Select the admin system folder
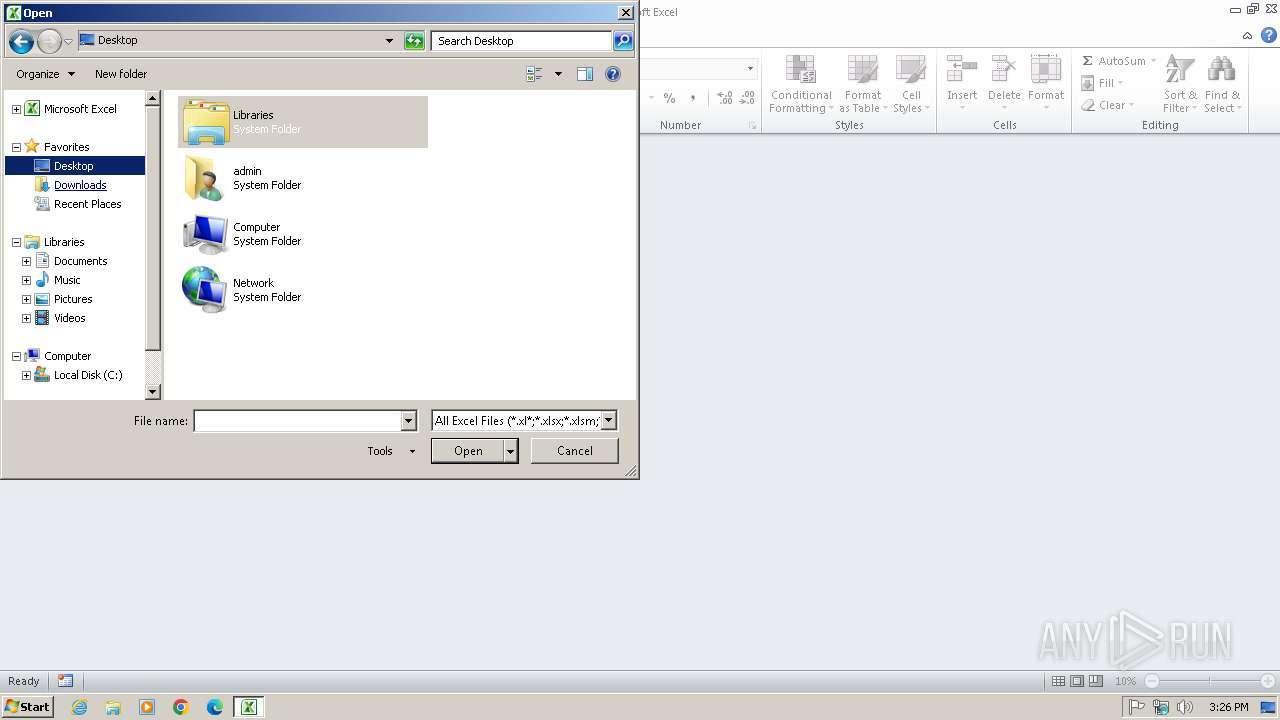The image size is (1280, 720). (302, 178)
